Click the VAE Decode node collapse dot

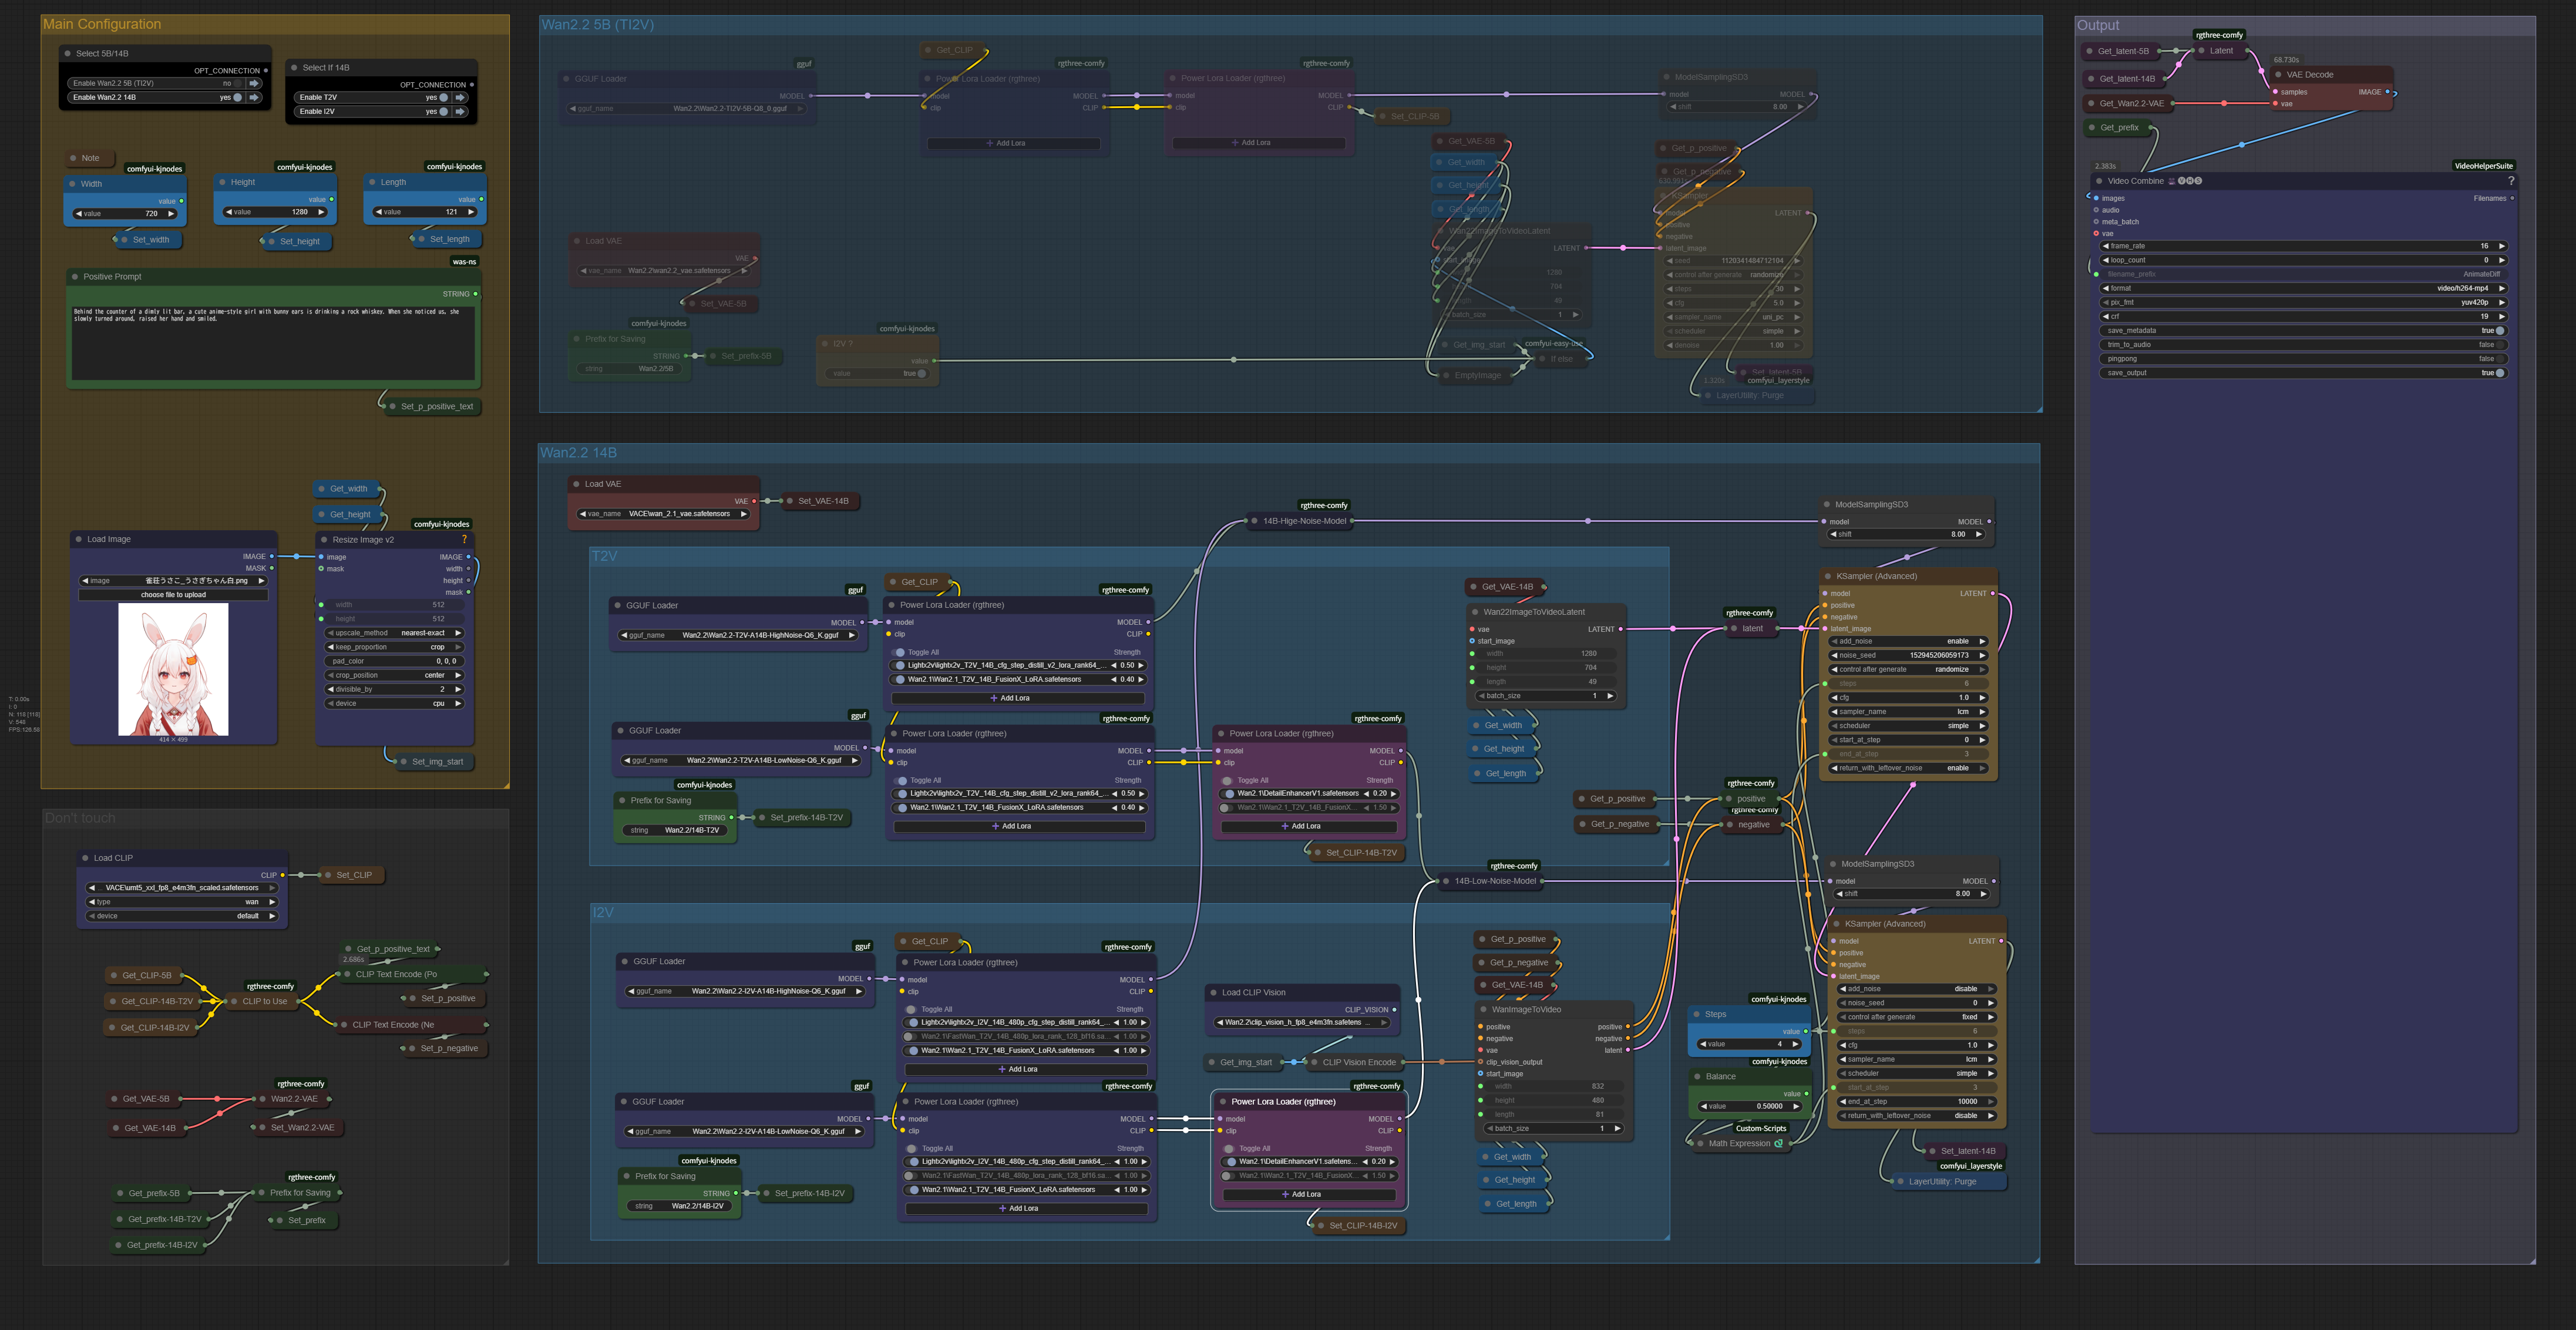point(2278,74)
